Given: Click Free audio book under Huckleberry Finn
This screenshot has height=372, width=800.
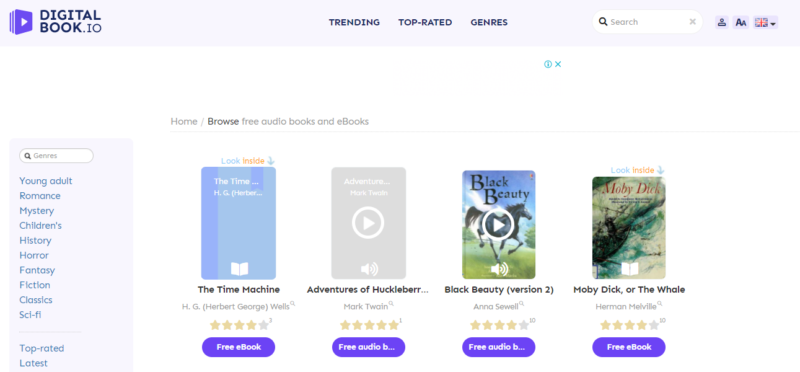Looking at the screenshot, I should pos(368,347).
